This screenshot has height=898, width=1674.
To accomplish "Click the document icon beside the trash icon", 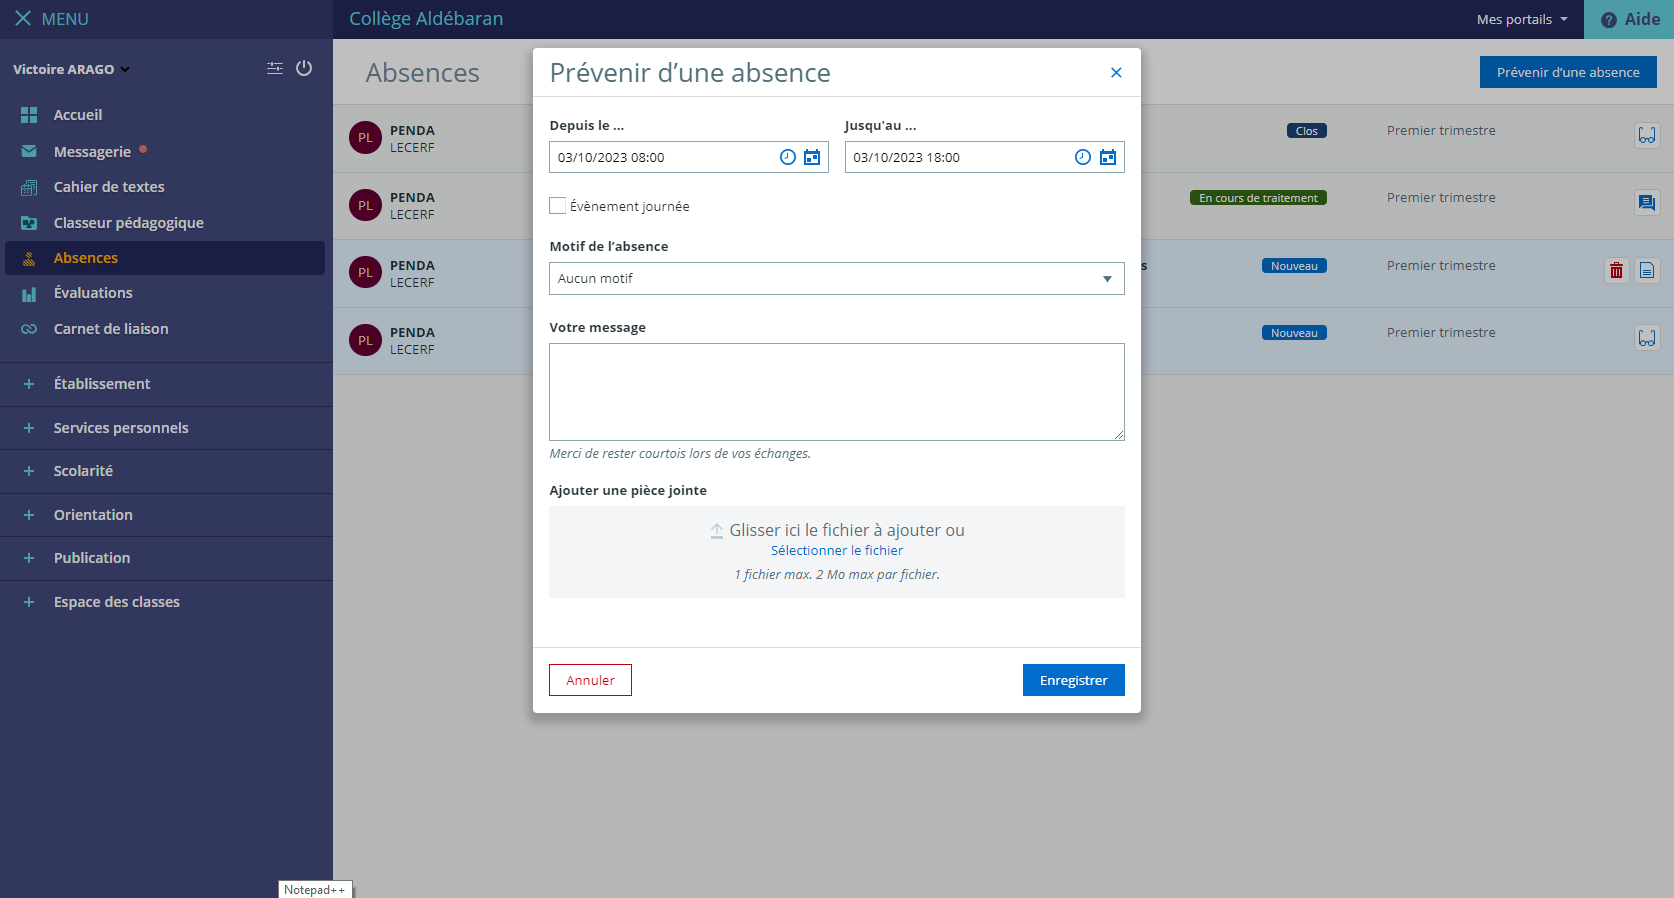I will [x=1647, y=270].
